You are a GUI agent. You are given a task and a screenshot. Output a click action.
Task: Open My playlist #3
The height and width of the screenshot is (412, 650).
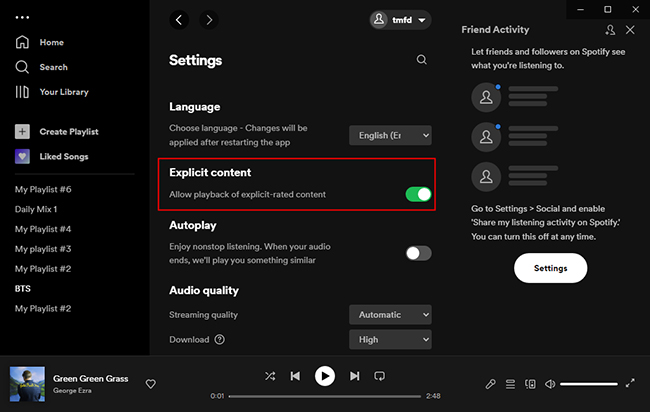click(43, 249)
